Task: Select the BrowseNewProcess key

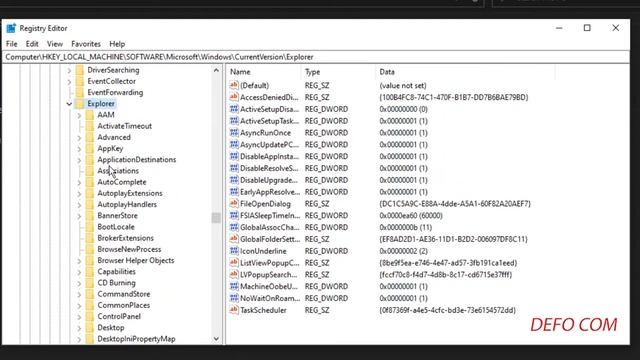Action: click(129, 249)
